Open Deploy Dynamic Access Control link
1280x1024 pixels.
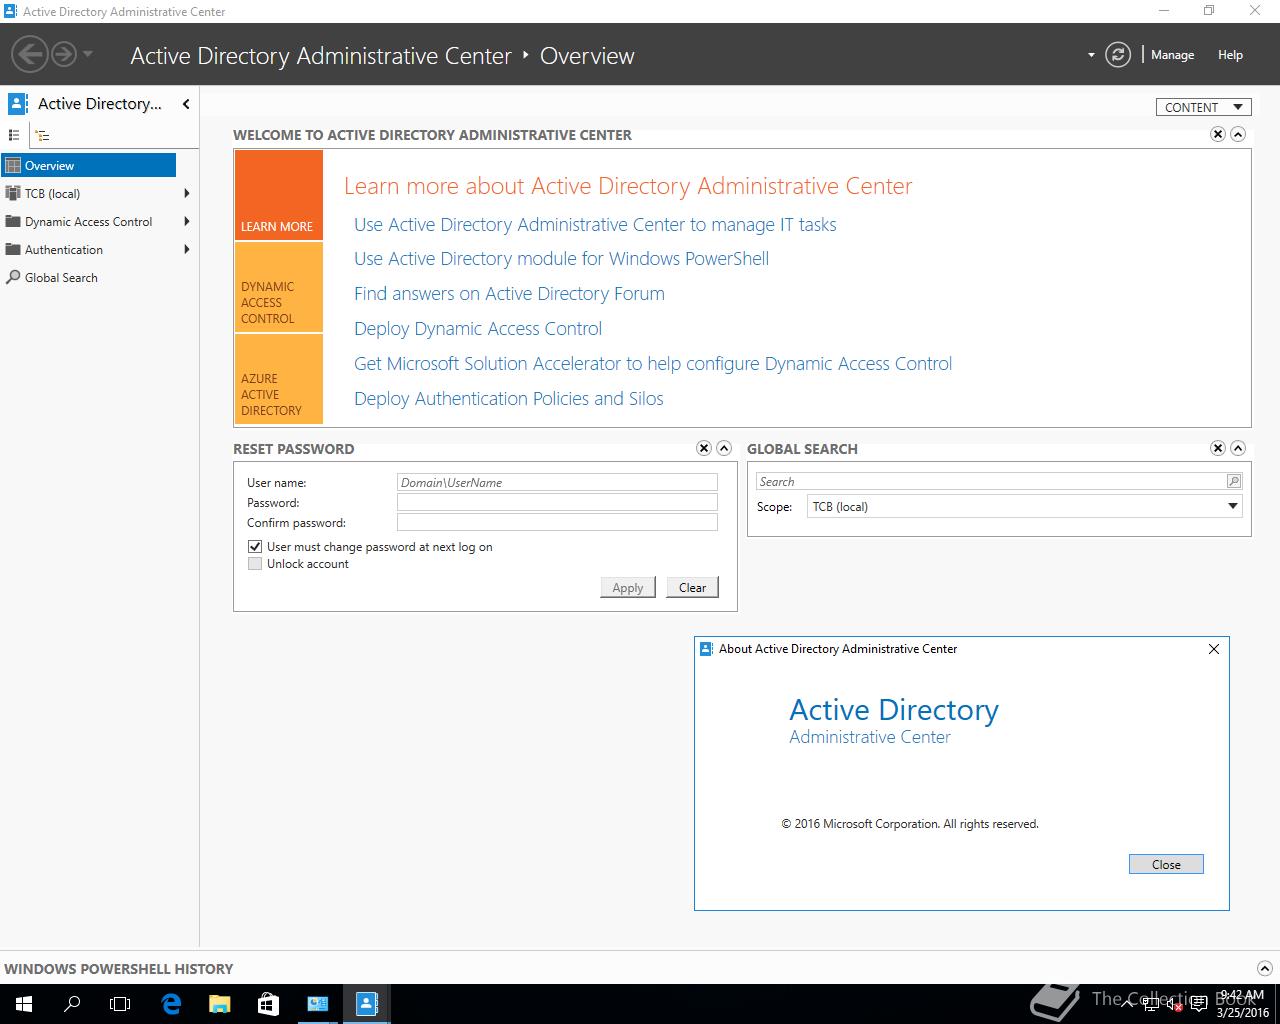pyautogui.click(x=478, y=329)
